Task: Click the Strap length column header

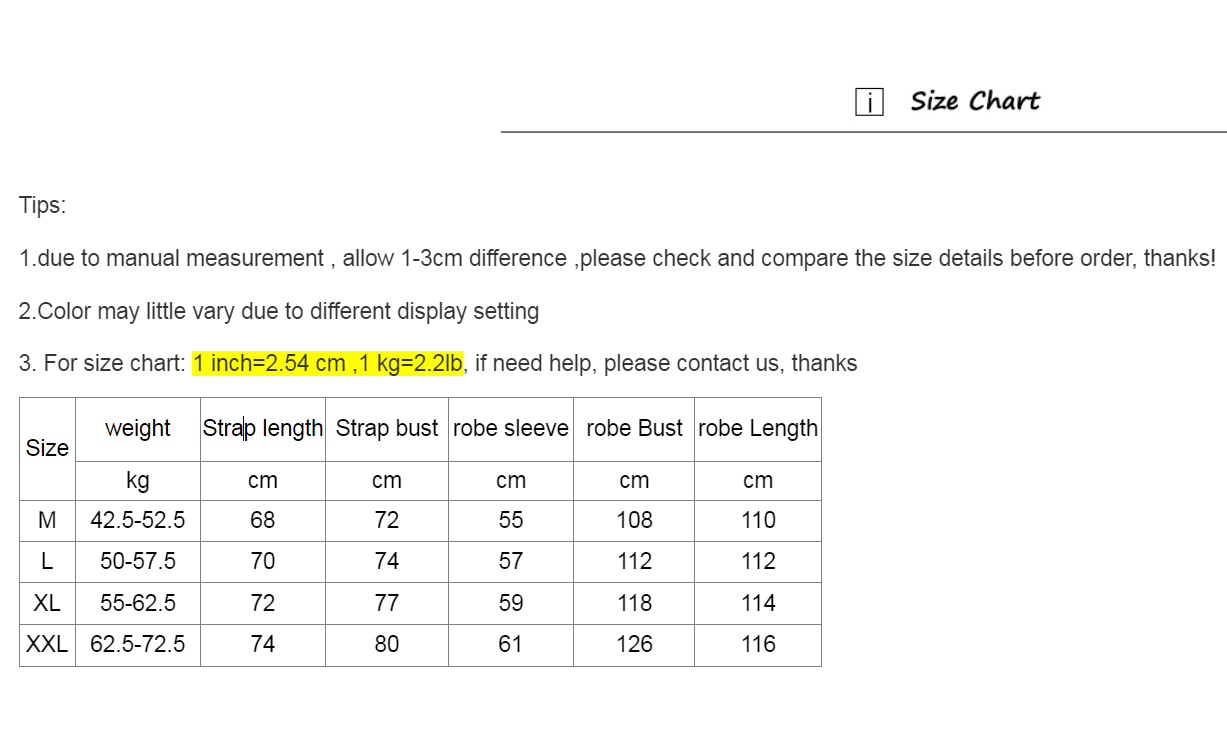Action: [x=263, y=428]
